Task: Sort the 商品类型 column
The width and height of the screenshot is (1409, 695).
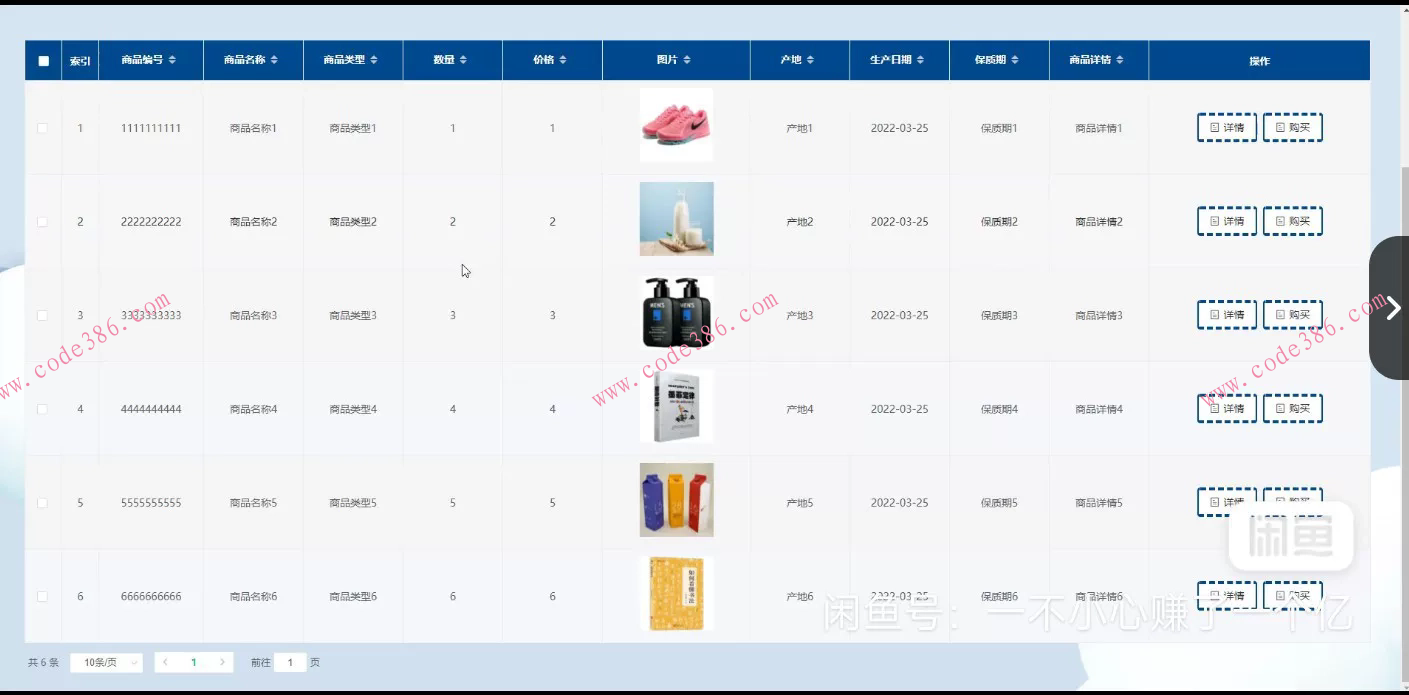Action: pos(376,59)
